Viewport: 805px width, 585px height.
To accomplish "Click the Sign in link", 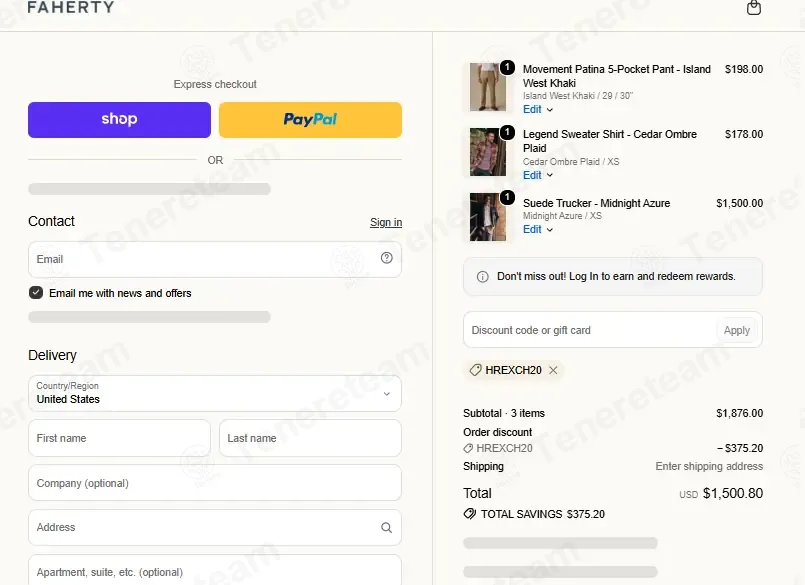I will (386, 222).
